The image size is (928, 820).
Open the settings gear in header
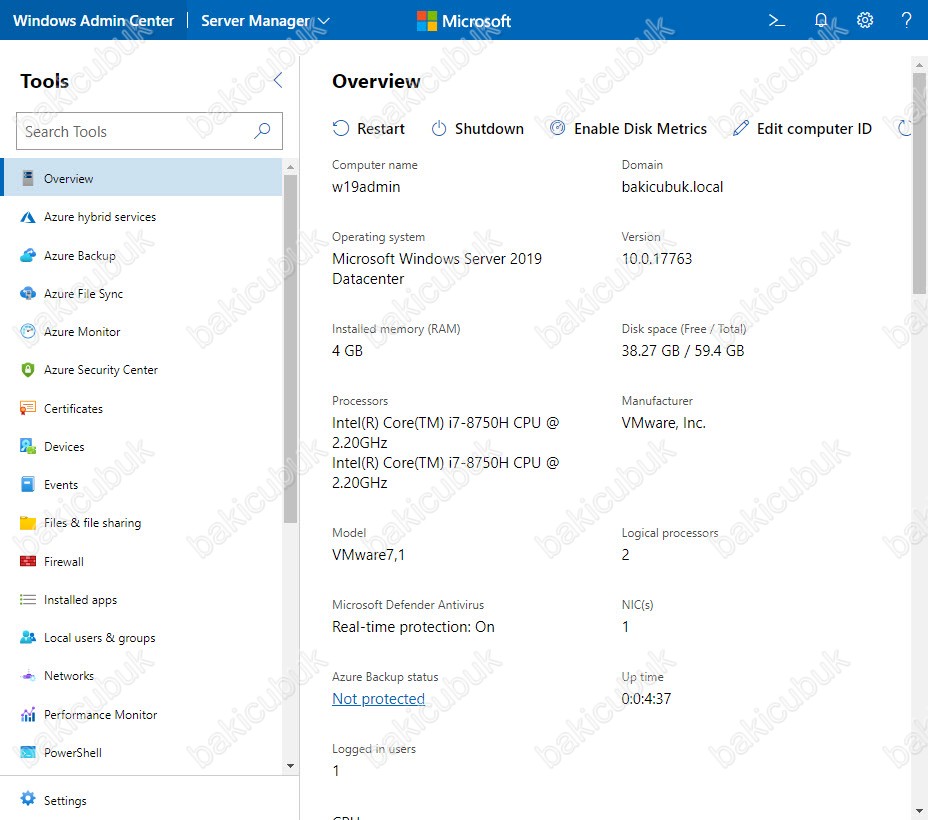[x=865, y=20]
